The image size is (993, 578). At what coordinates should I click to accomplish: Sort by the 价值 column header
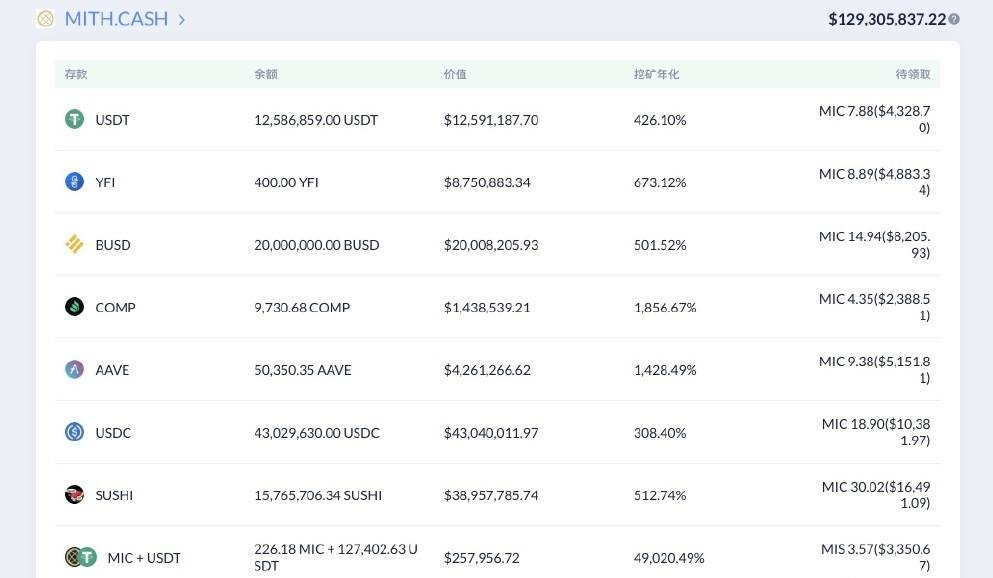pos(455,74)
